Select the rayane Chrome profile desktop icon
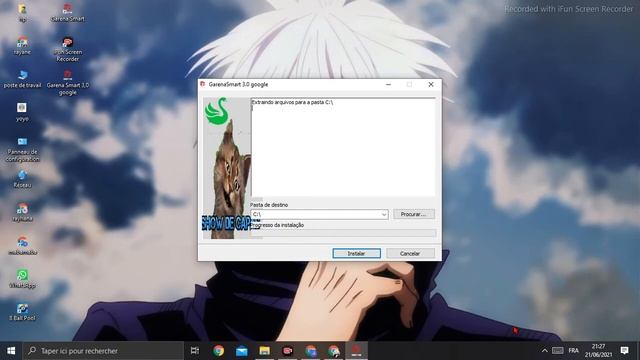Image resolution: width=640 pixels, height=360 pixels. [22, 45]
